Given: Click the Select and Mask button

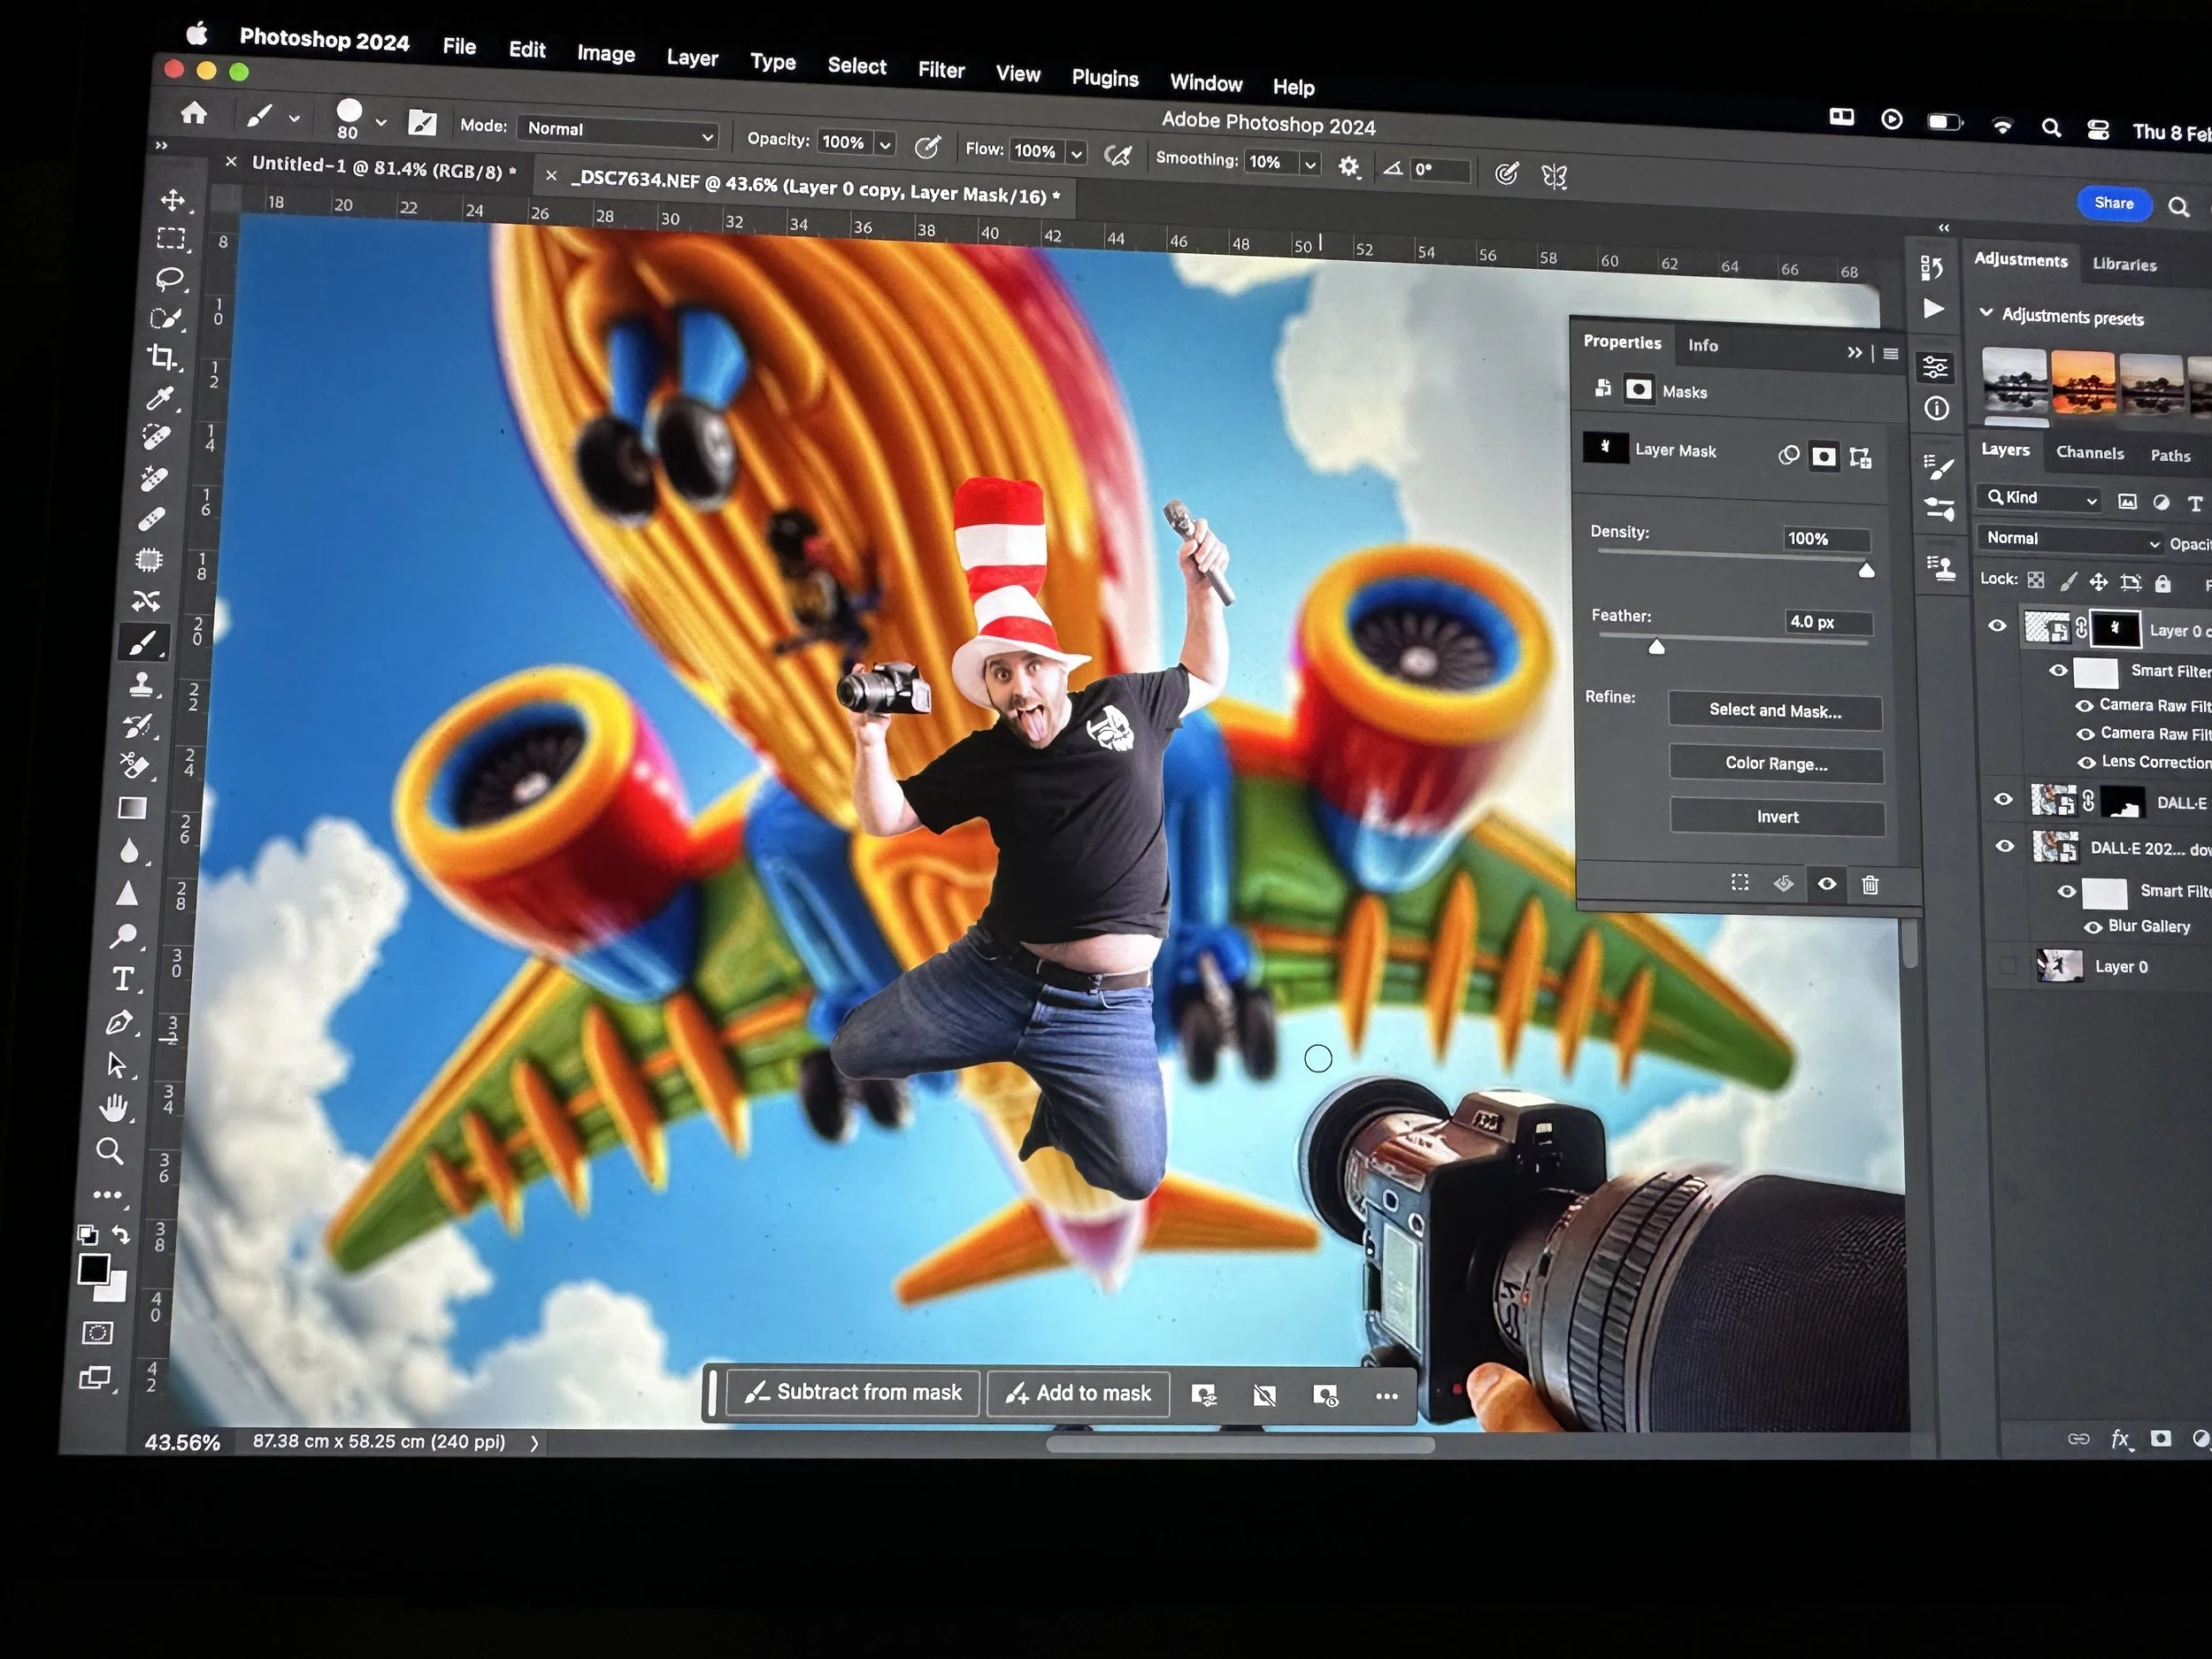Looking at the screenshot, I should tap(1775, 711).
